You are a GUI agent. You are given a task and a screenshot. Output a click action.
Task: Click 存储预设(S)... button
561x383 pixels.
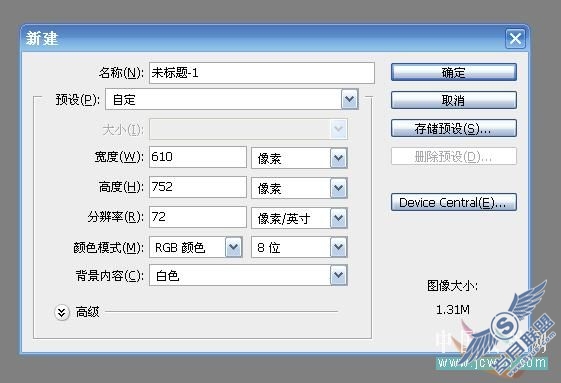coord(454,128)
